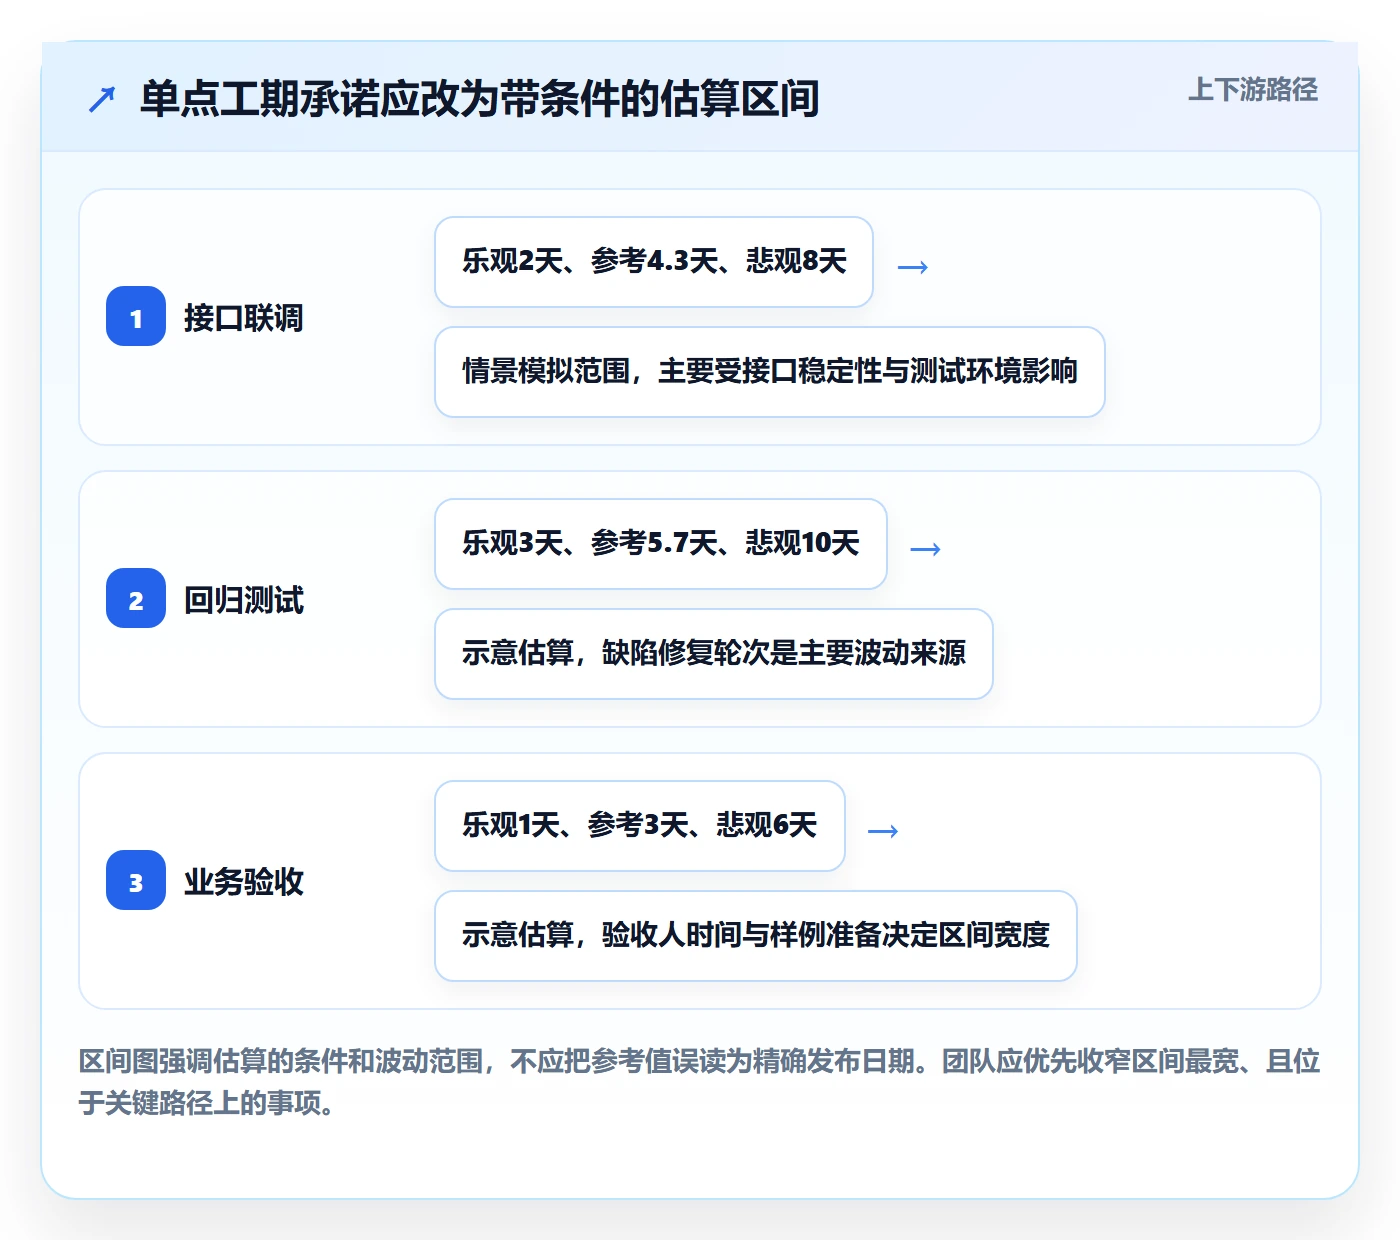
Task: Select the 业务验收 step label
Action: (244, 882)
